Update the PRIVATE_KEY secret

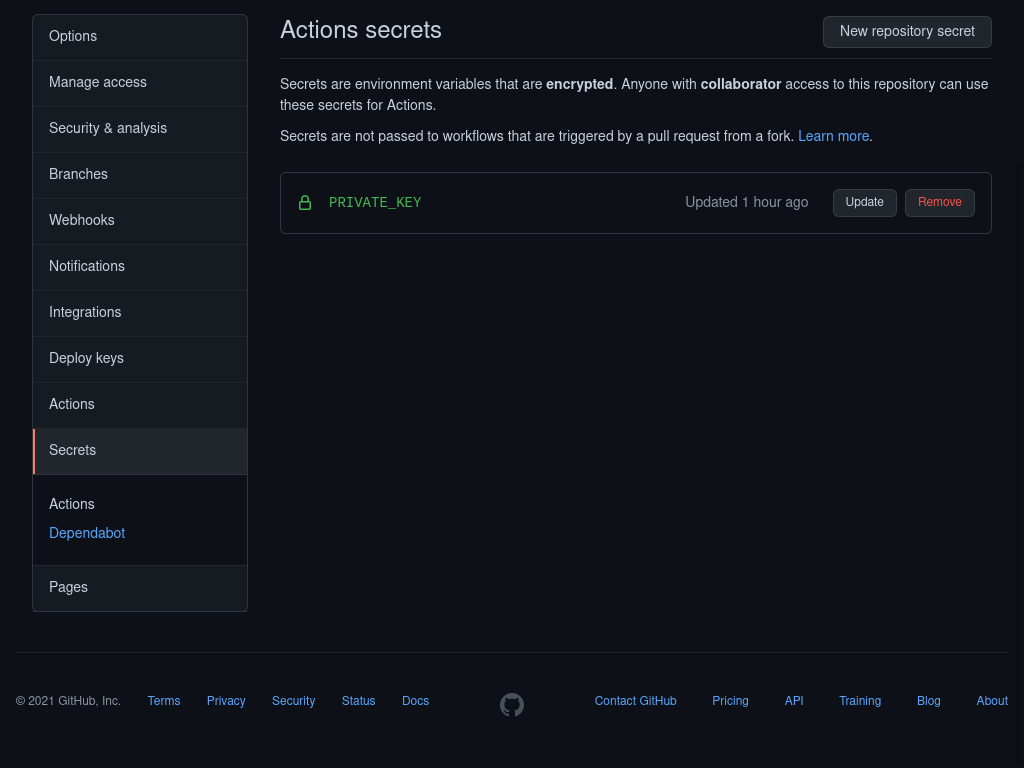864,203
